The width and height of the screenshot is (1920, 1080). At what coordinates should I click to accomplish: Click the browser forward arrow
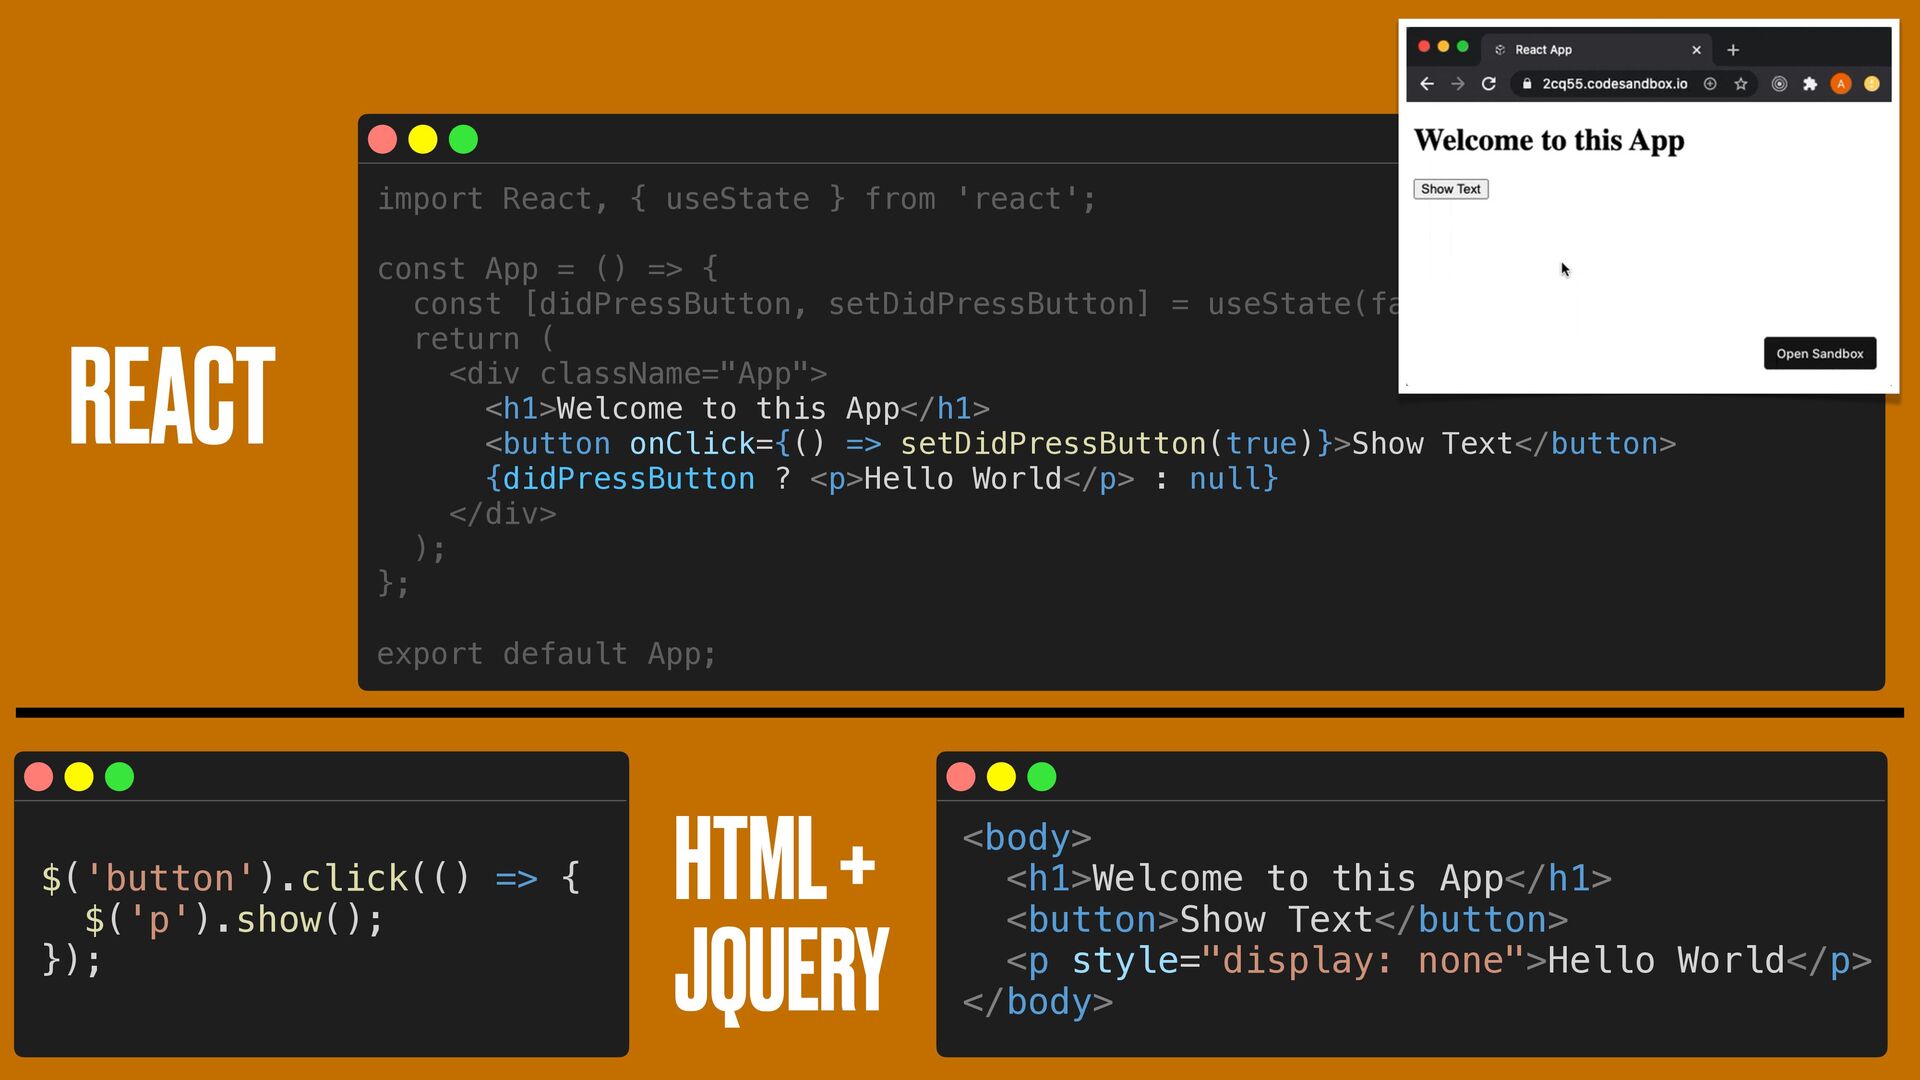pos(1458,84)
